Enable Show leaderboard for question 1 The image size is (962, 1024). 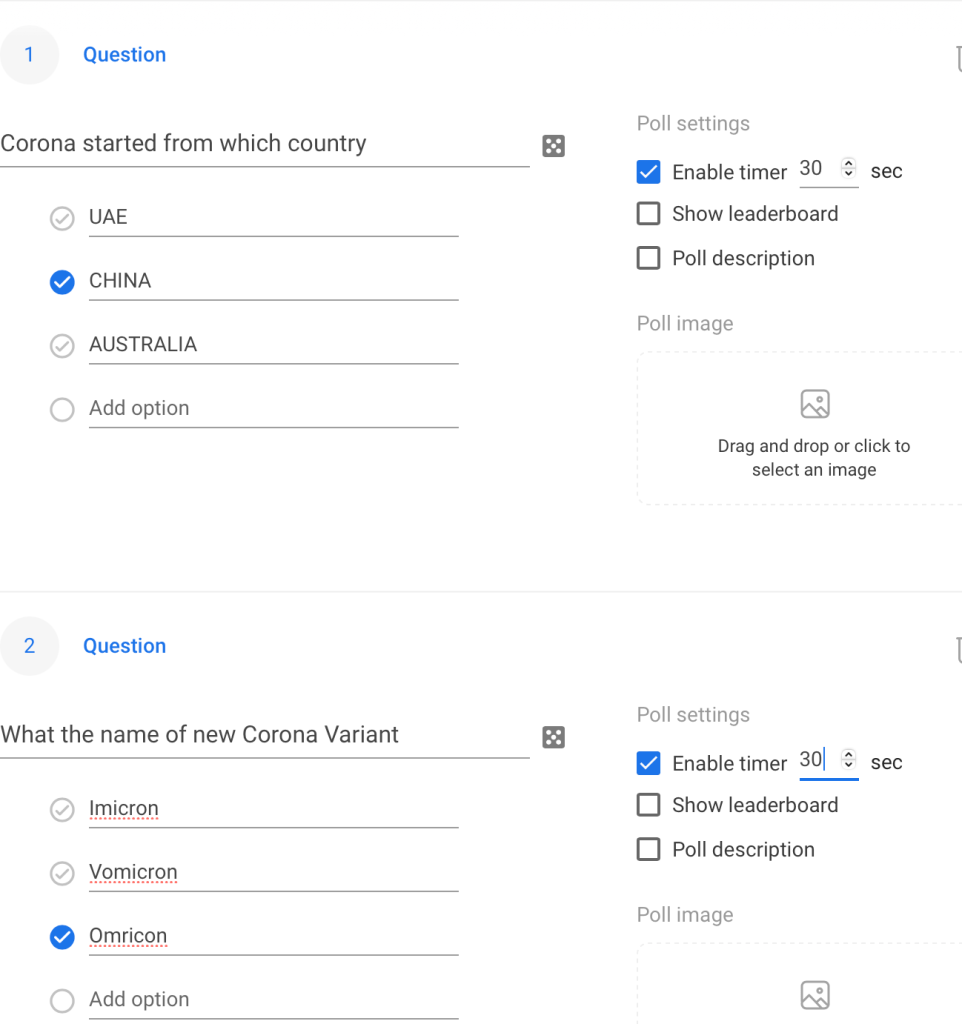pos(649,214)
